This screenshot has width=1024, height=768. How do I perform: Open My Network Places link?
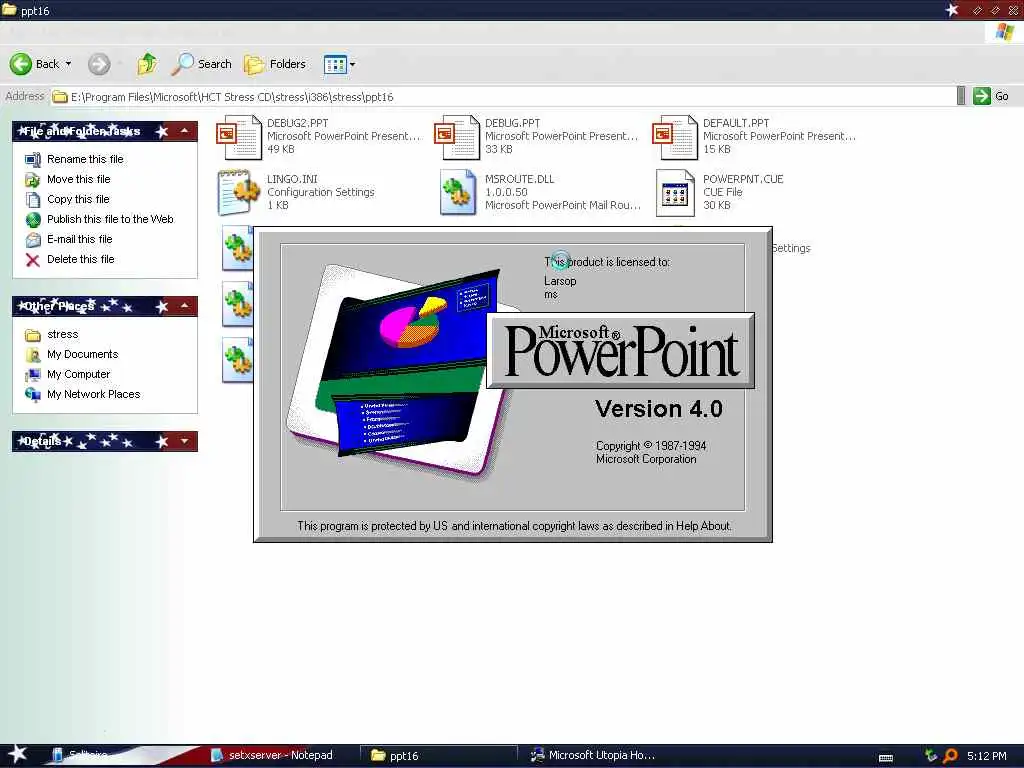[x=93, y=394]
